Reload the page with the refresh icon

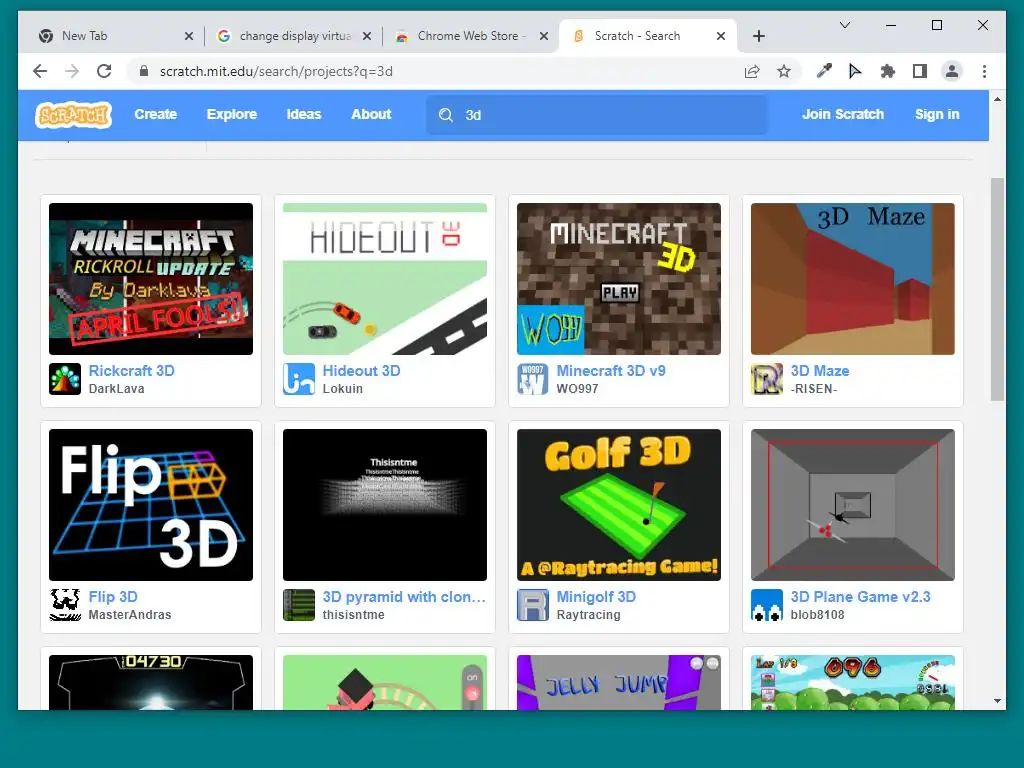104,71
